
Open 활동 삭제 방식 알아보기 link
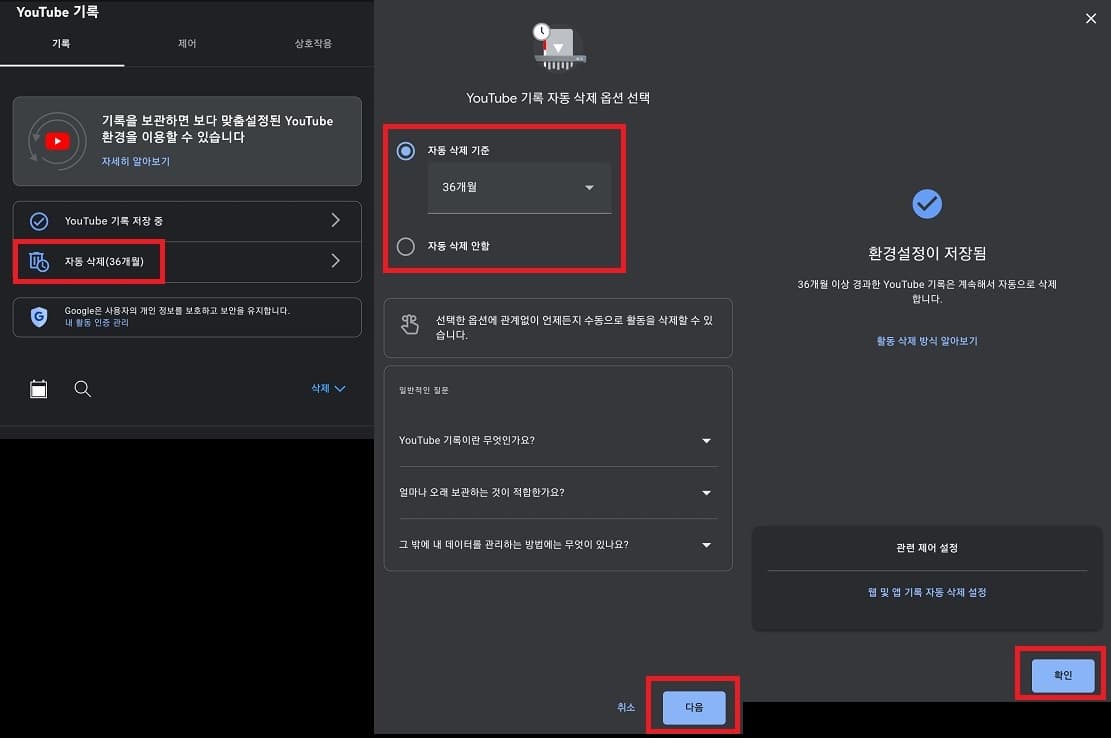coord(927,341)
